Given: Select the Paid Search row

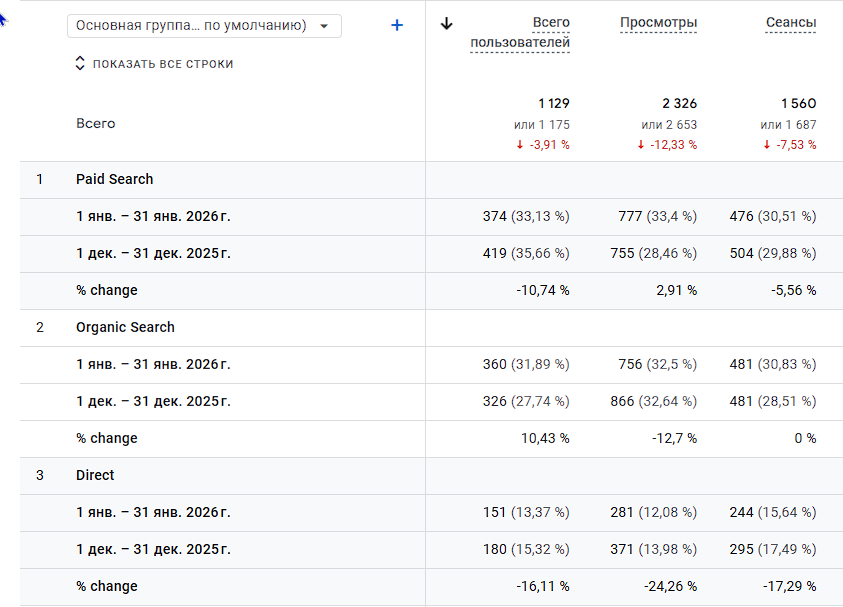Looking at the screenshot, I should (x=115, y=180).
